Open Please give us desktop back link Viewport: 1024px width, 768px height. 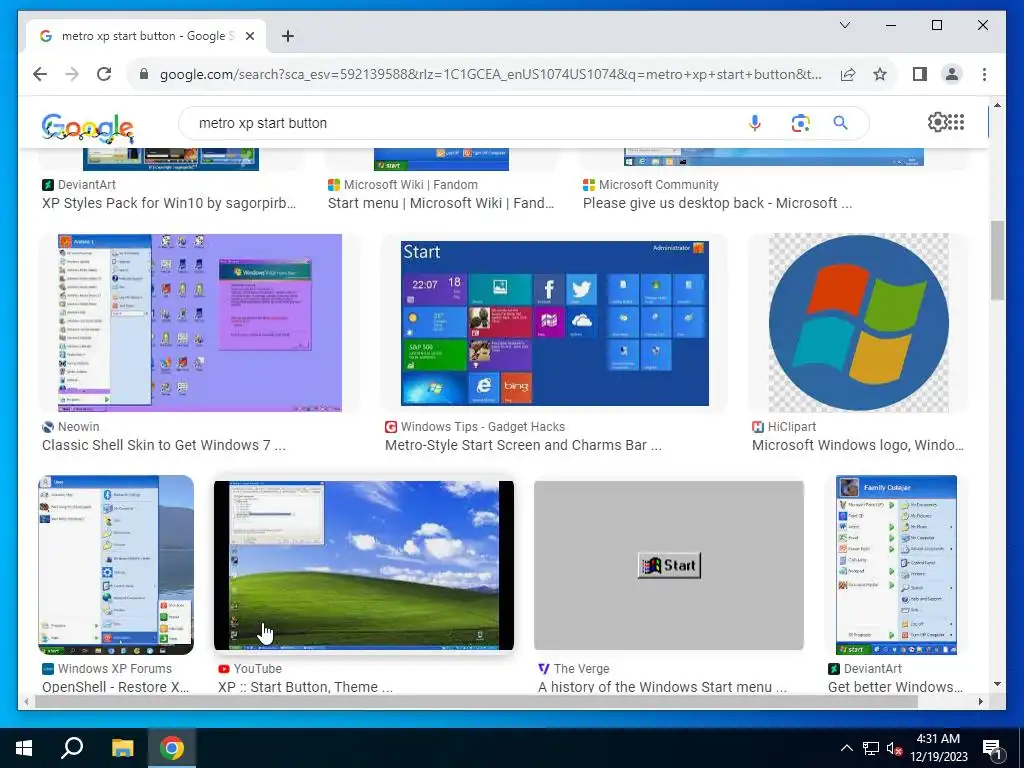717,203
